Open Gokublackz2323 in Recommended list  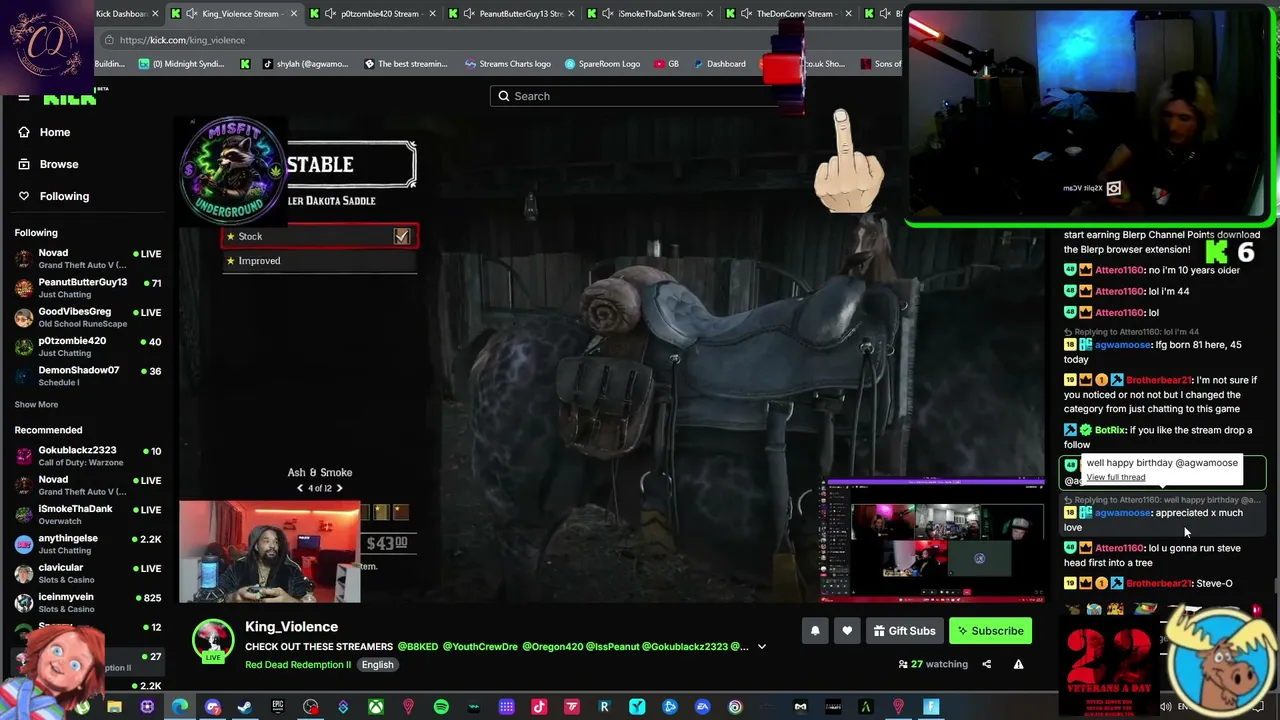pyautogui.click(x=88, y=456)
